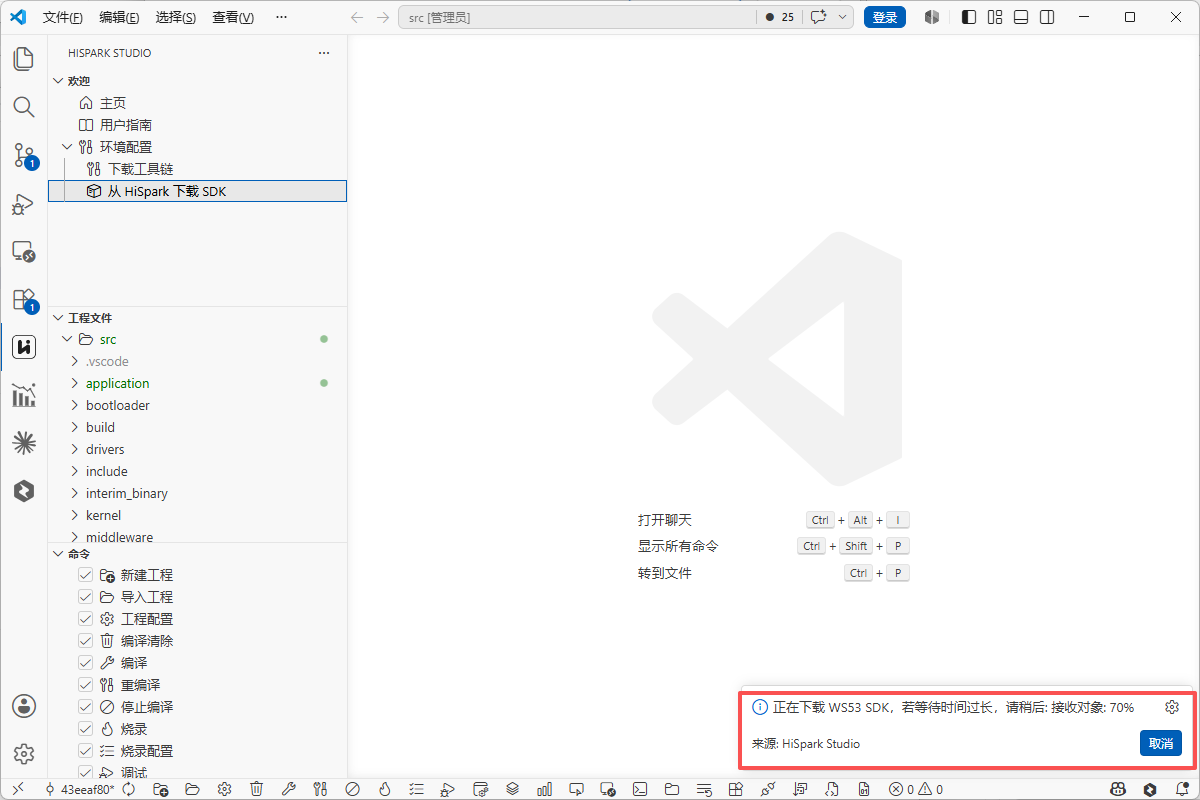1200x800 pixels.
Task: Click the open folder icon after new project in status bar
Action: 192,789
